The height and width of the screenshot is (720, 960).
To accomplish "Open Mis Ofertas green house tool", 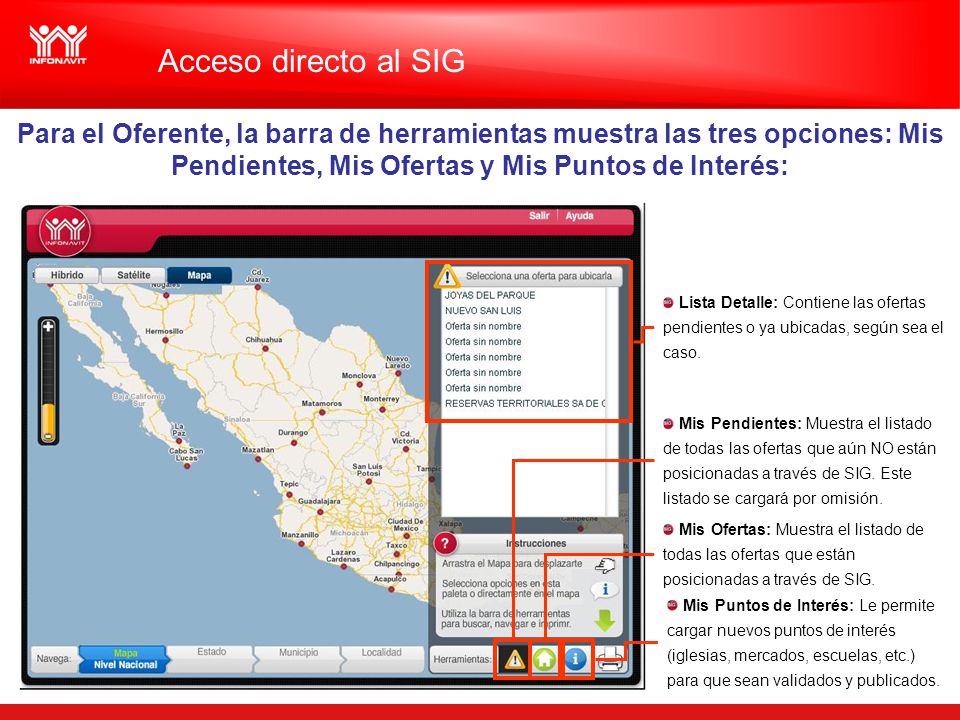I will (x=544, y=659).
